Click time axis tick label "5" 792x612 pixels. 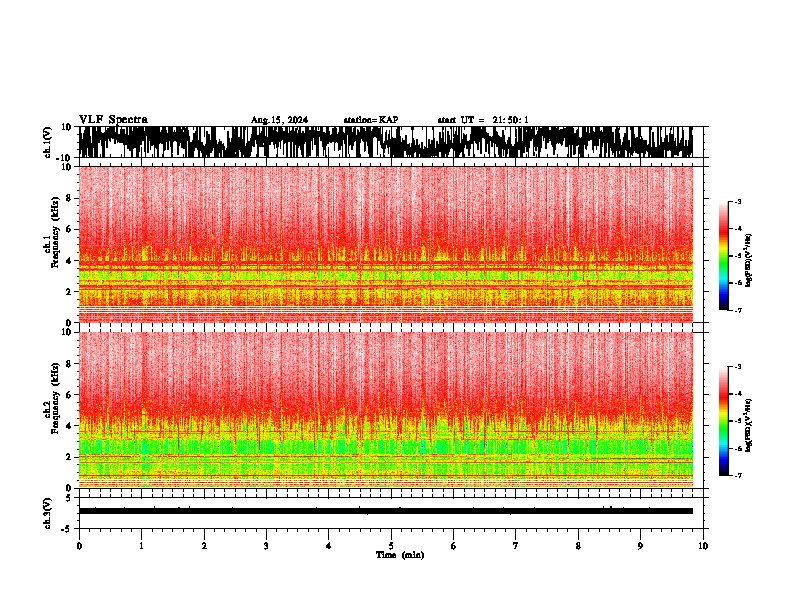pos(391,546)
